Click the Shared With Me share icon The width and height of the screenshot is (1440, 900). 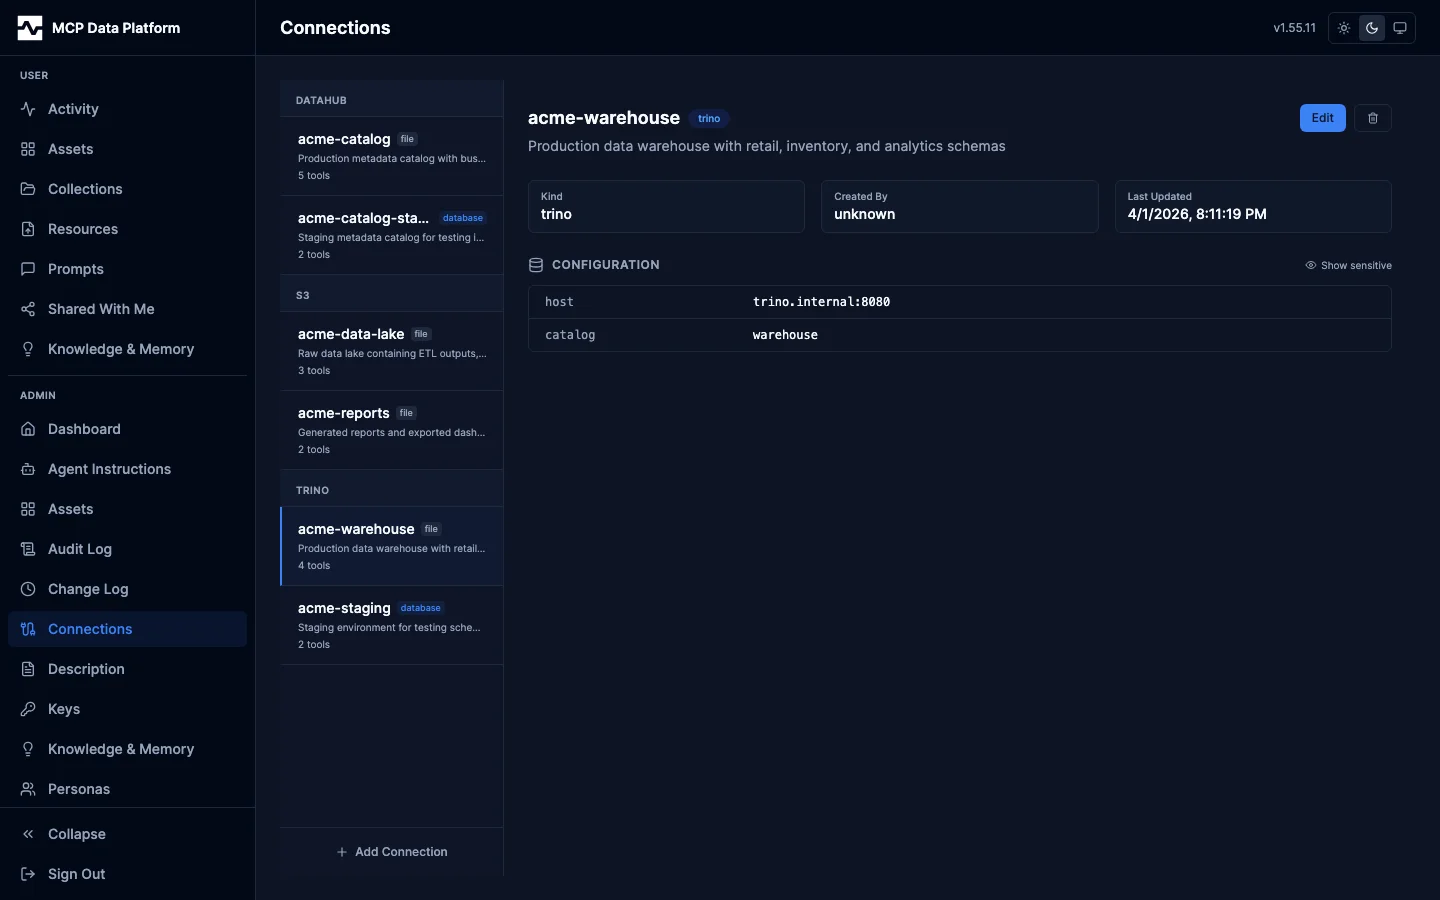point(28,309)
